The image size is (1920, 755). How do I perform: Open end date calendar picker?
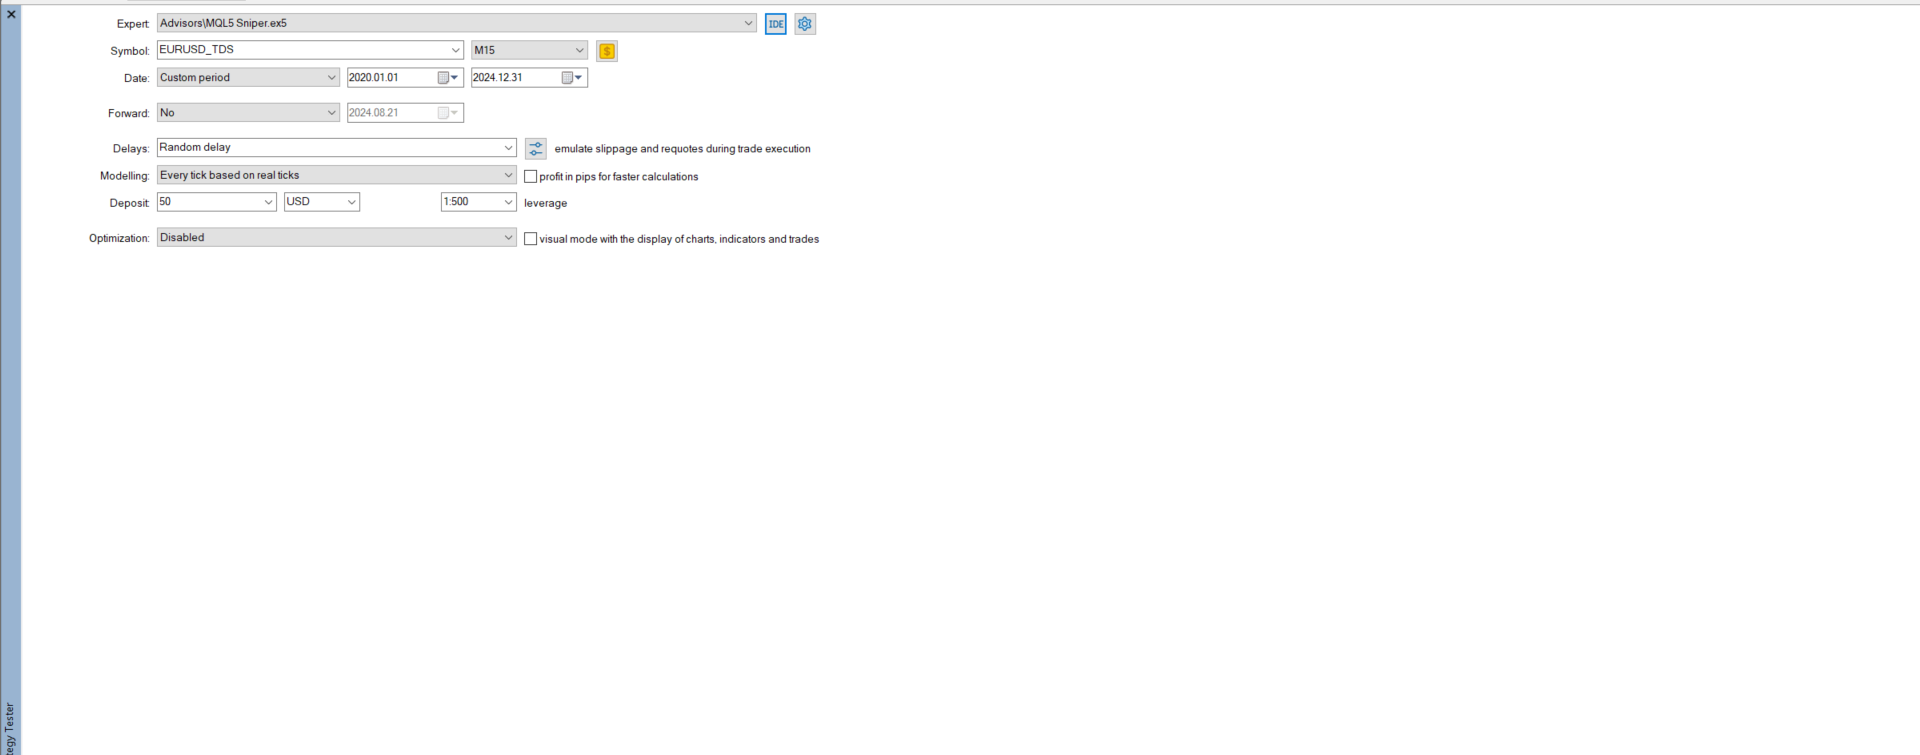pyautogui.click(x=572, y=78)
